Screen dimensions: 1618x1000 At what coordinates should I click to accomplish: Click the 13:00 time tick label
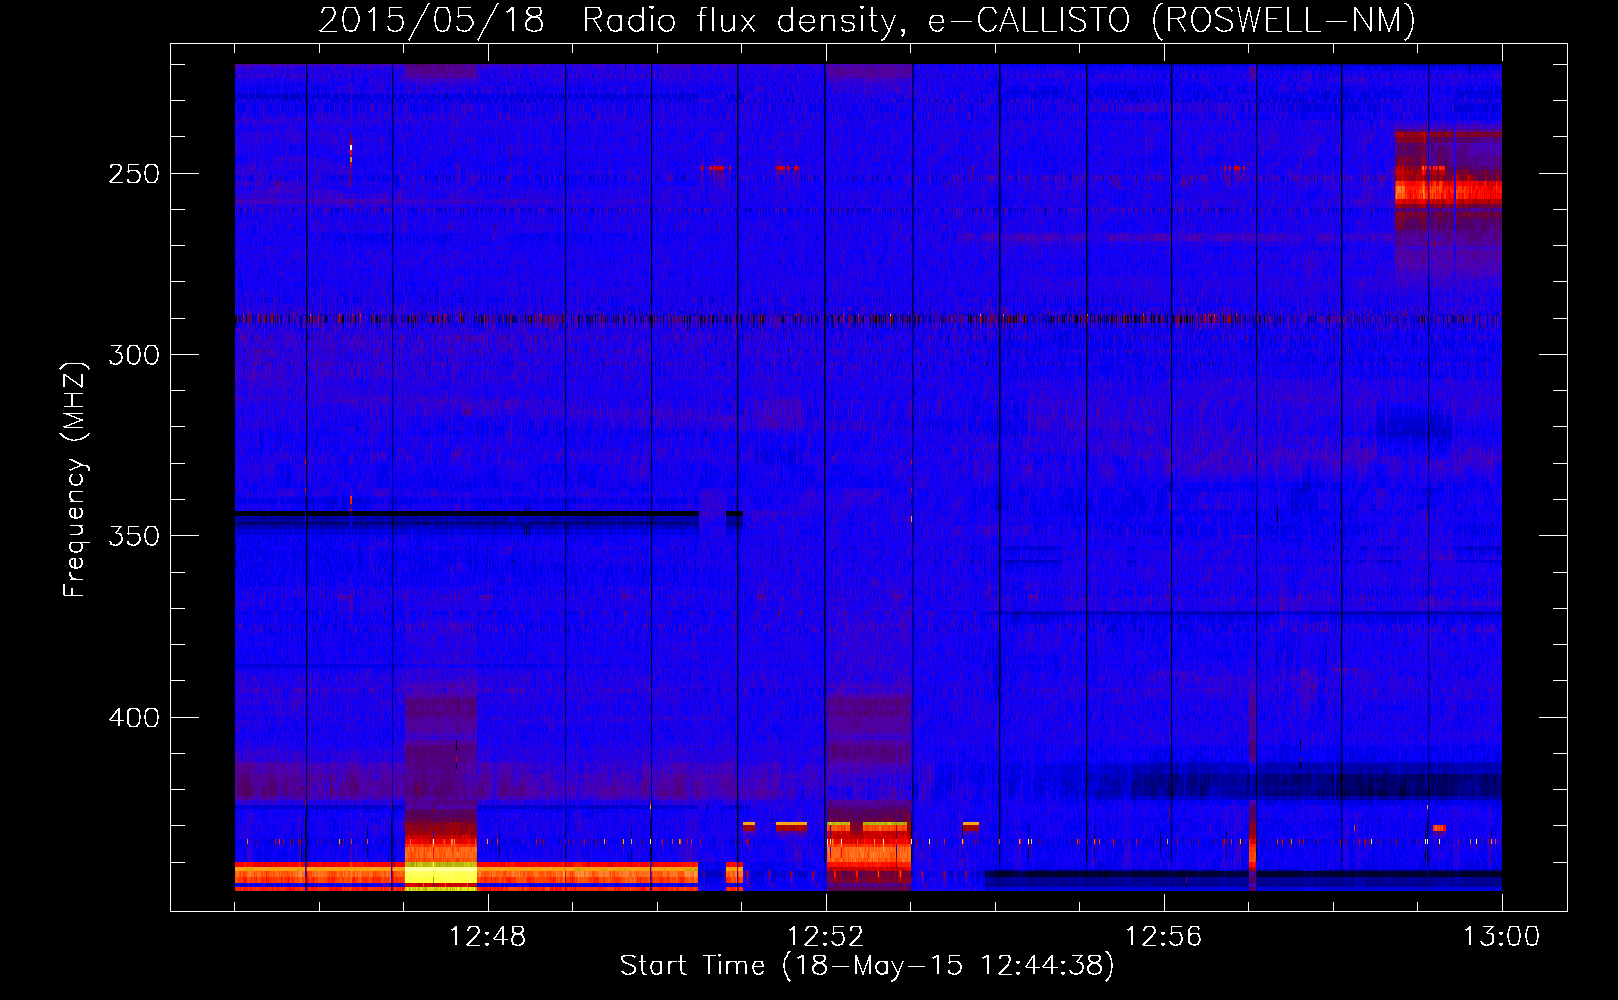click(1501, 937)
